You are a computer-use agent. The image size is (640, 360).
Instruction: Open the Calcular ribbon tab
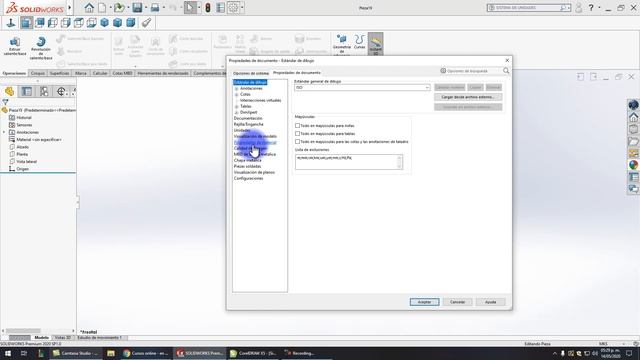click(100, 73)
